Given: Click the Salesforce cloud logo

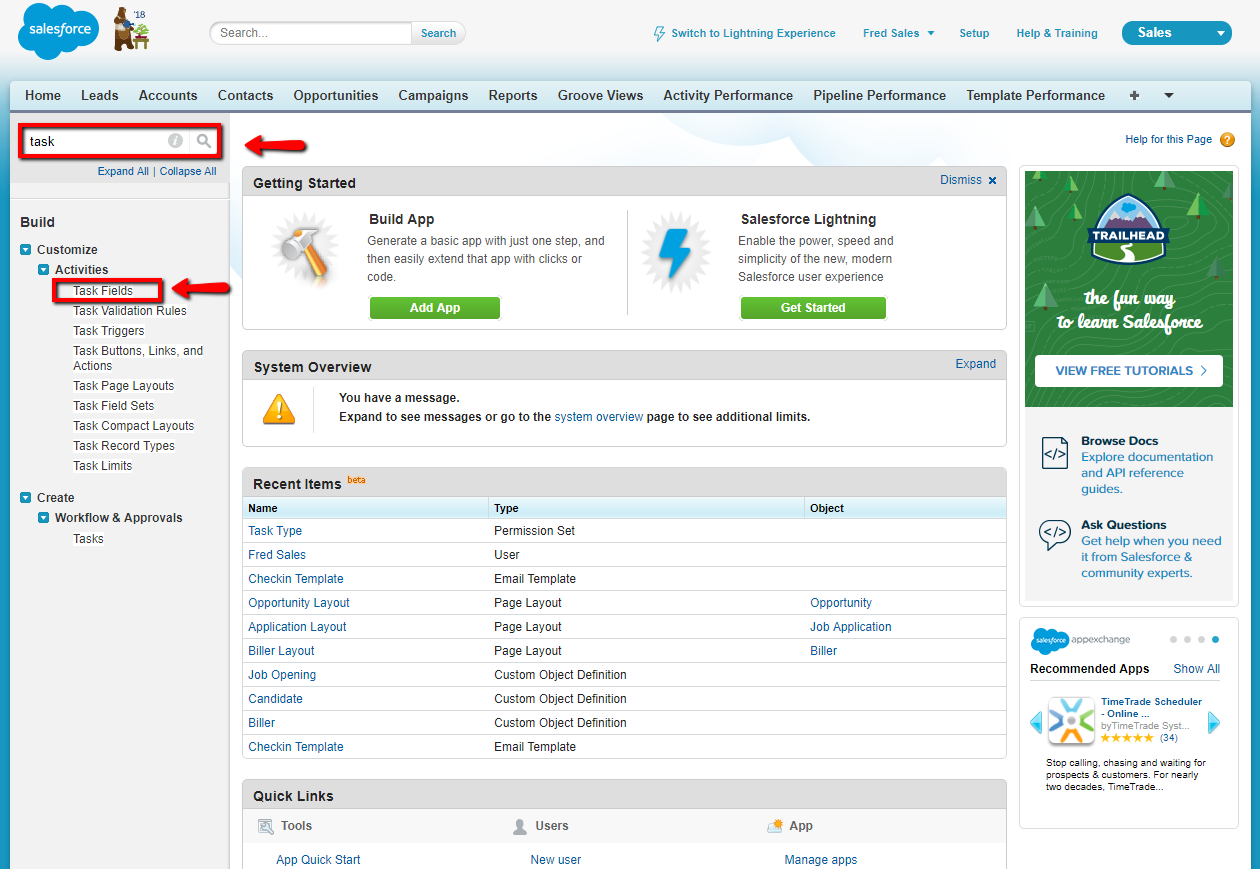Looking at the screenshot, I should [x=58, y=31].
